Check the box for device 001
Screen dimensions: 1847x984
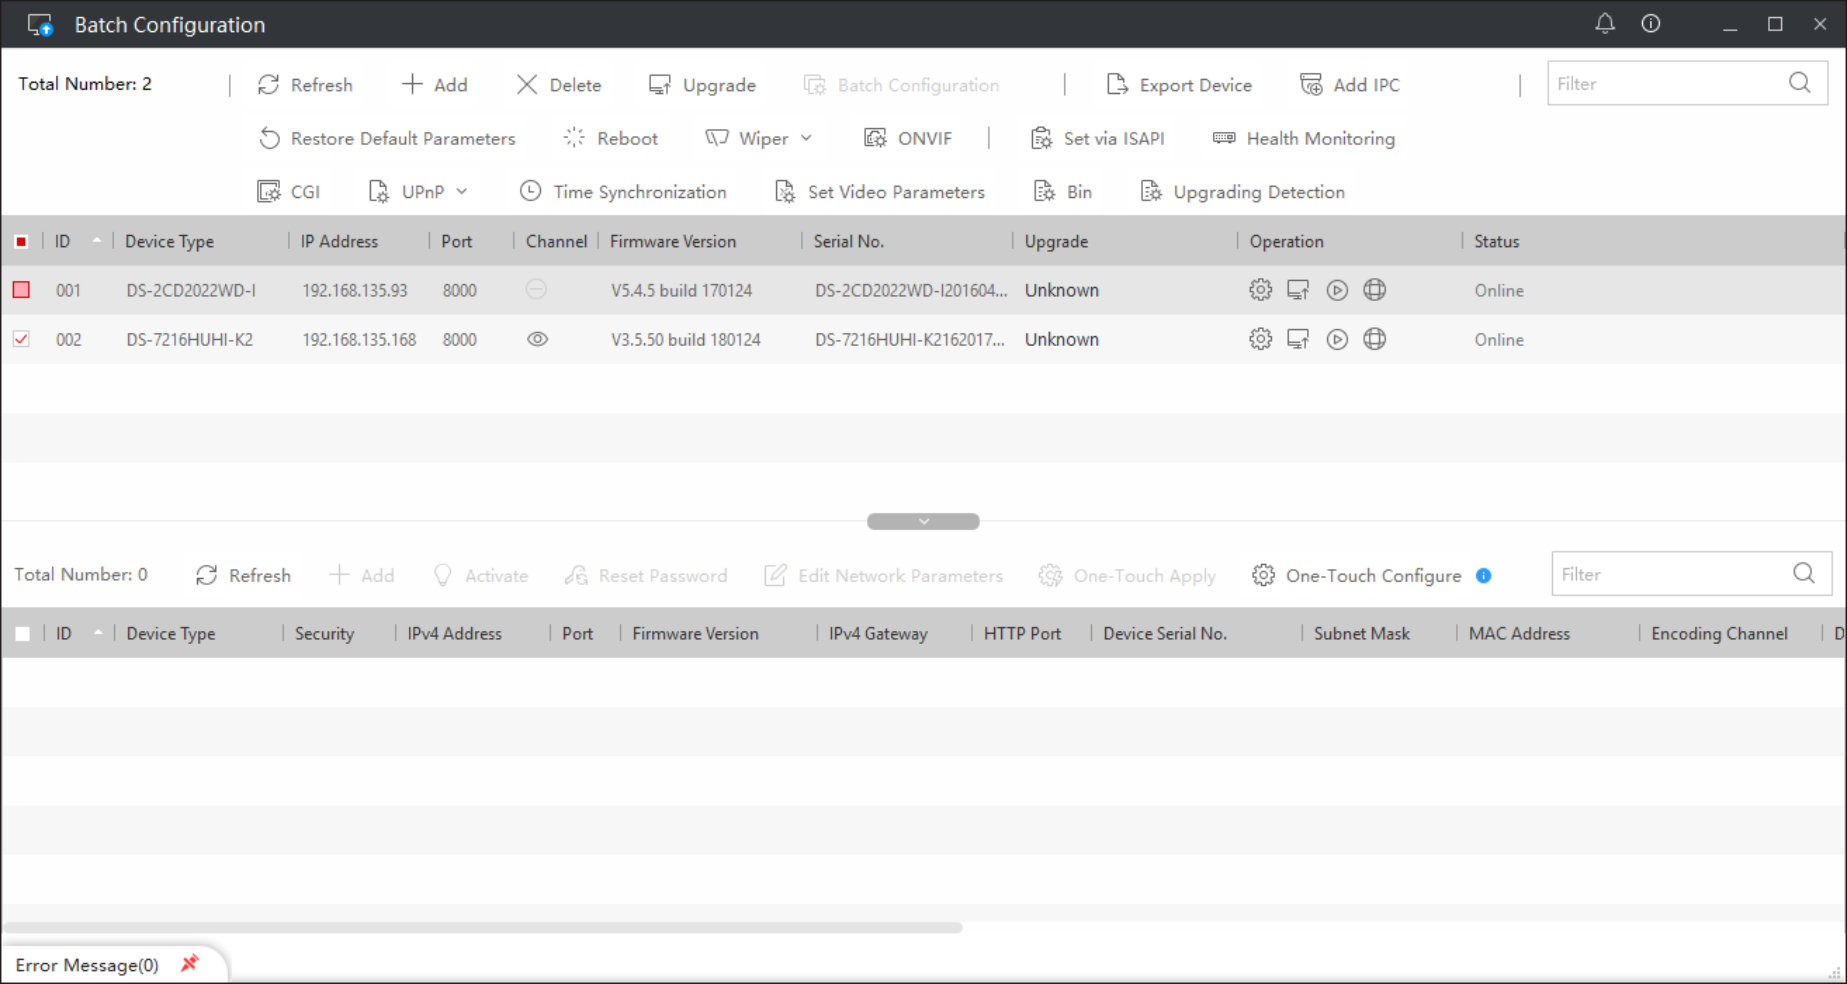click(21, 290)
